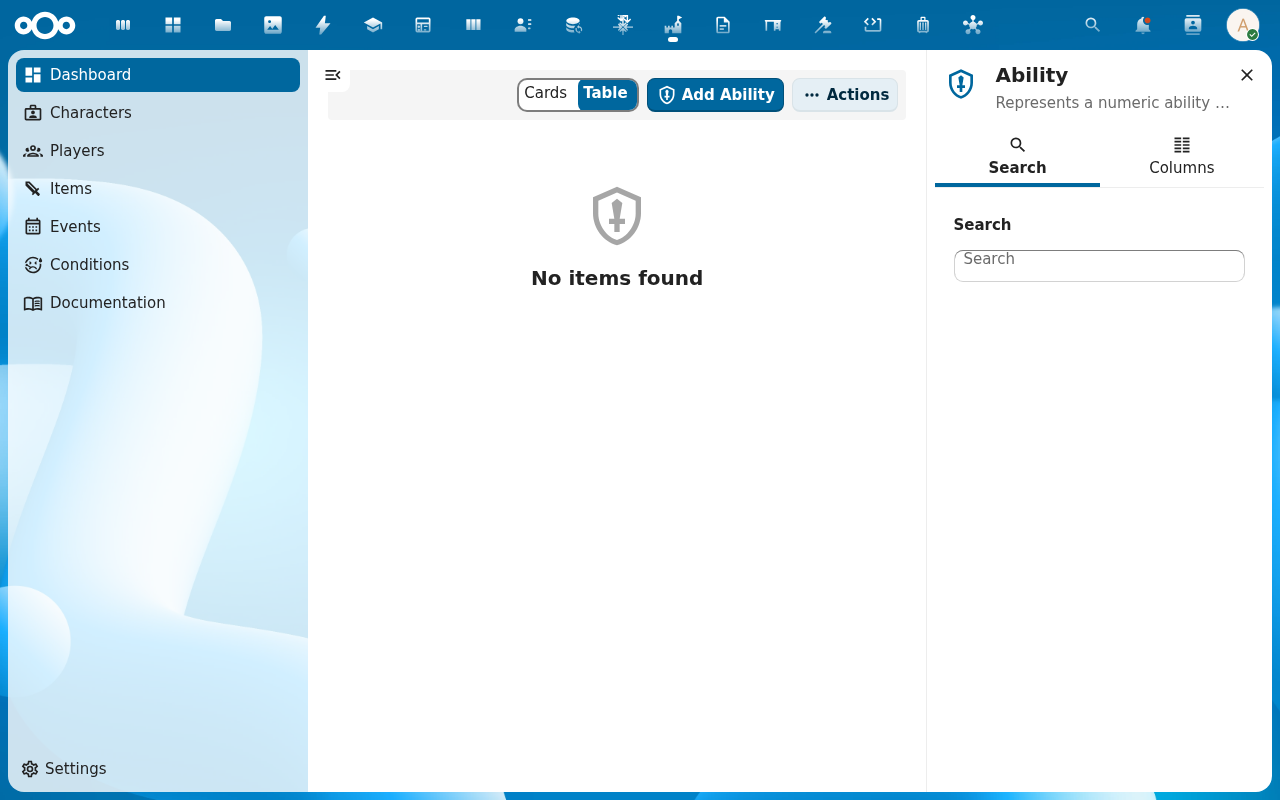Open the desk app icon
This screenshot has height=800, width=1280.
click(x=773, y=25)
